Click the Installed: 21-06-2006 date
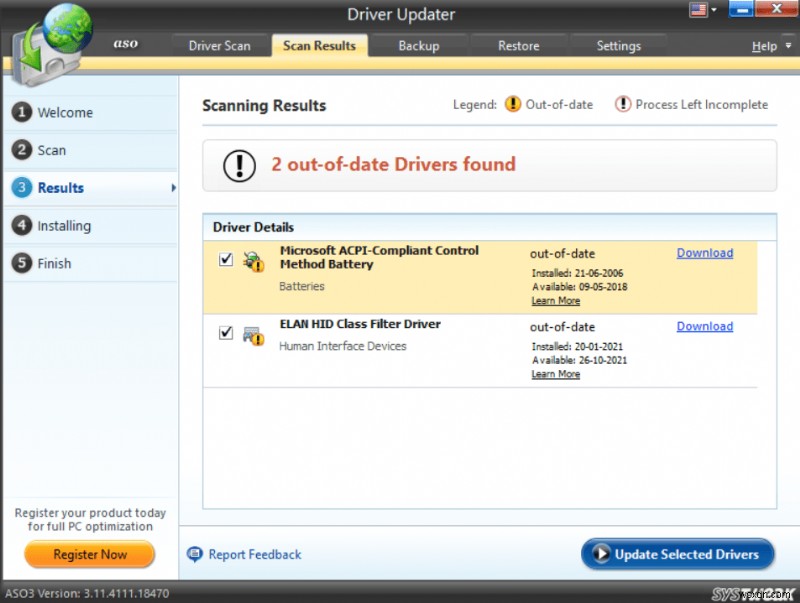The width and height of the screenshot is (800, 603). [577, 273]
